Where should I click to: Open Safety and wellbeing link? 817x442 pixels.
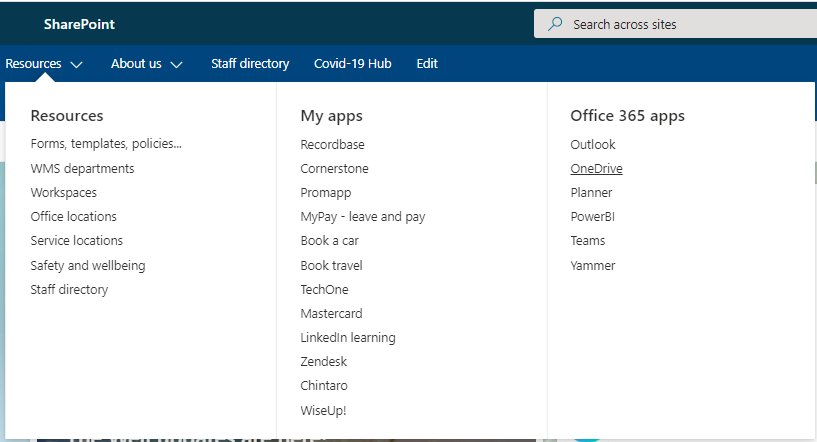pyautogui.click(x=88, y=265)
